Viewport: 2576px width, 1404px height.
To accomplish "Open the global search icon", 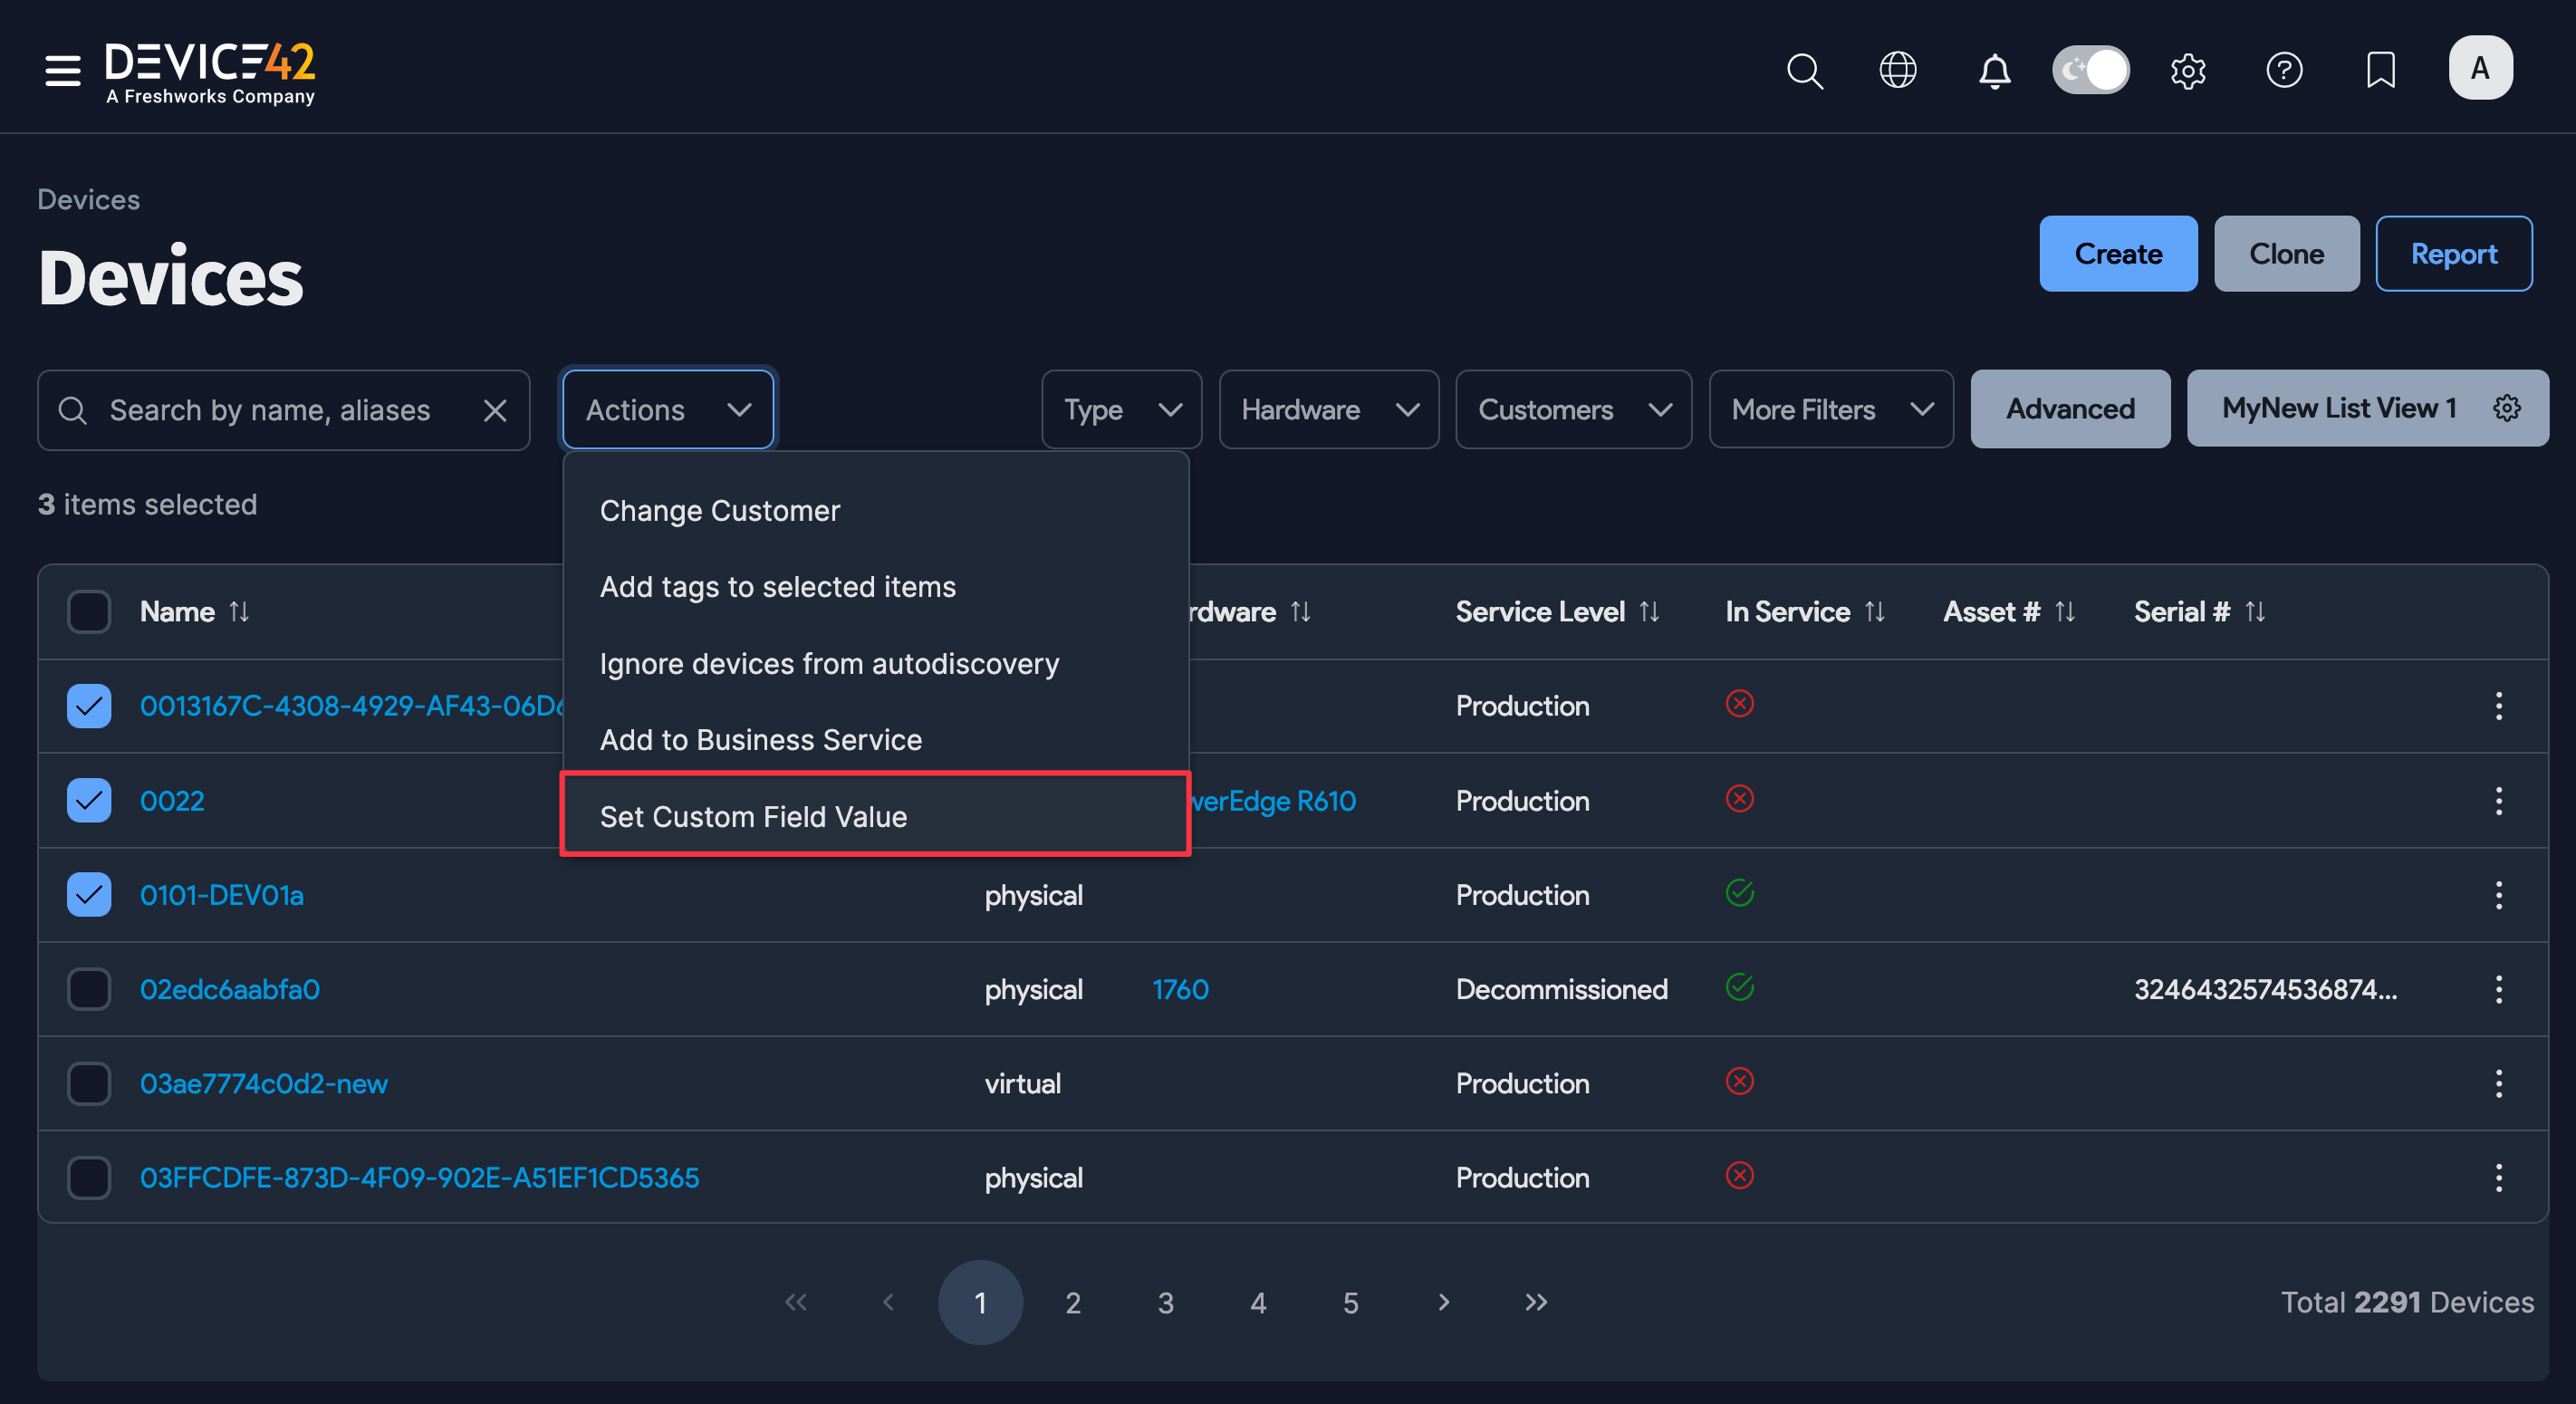I will tap(1805, 70).
